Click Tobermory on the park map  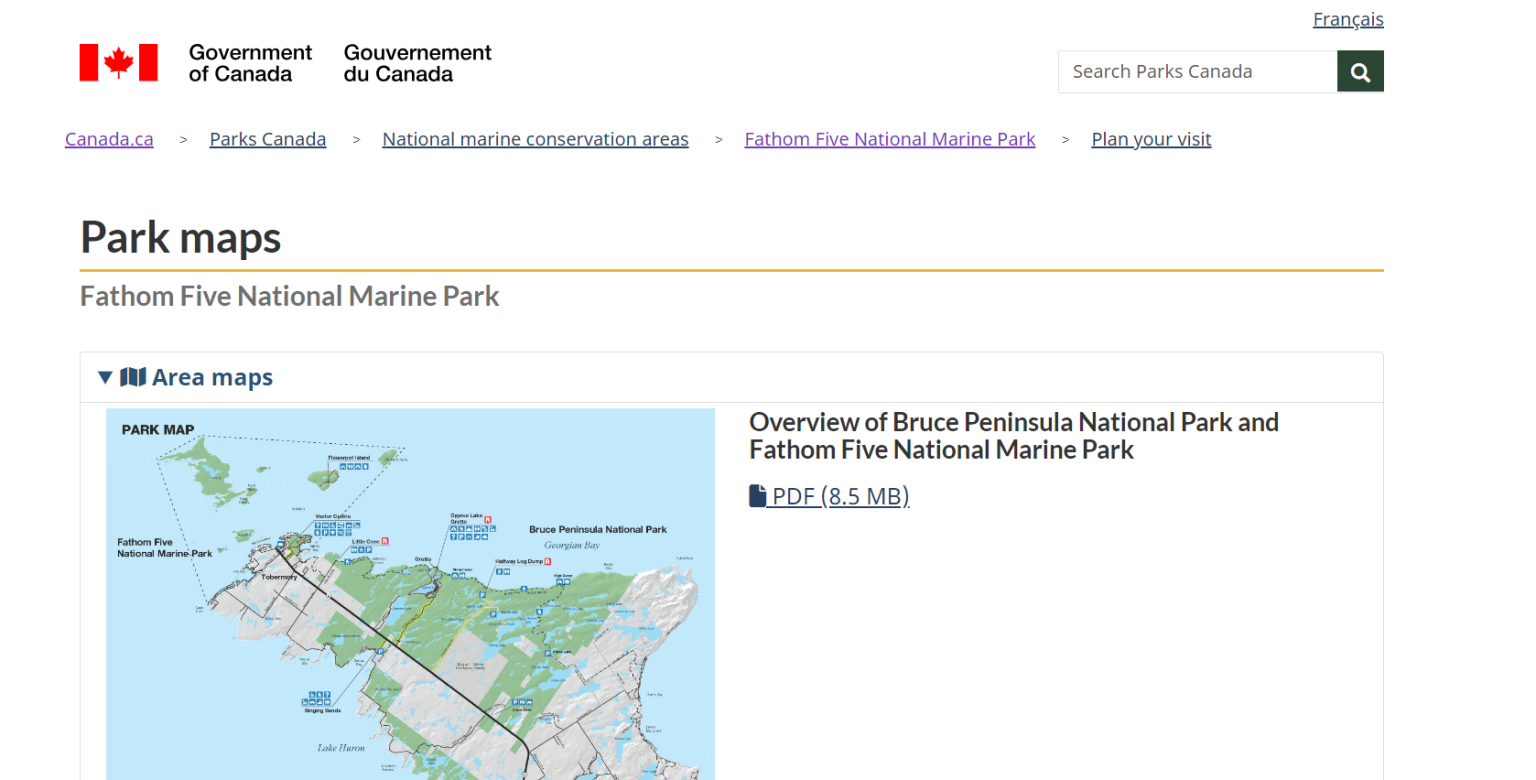point(281,578)
